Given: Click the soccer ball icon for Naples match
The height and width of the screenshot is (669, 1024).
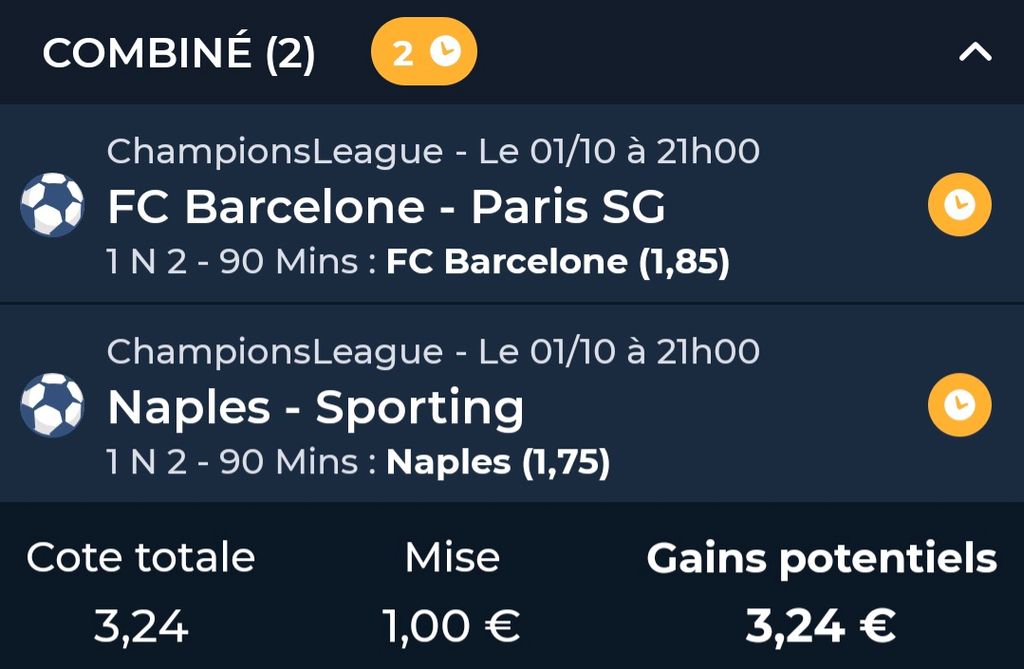Looking at the screenshot, I should pos(52,406).
